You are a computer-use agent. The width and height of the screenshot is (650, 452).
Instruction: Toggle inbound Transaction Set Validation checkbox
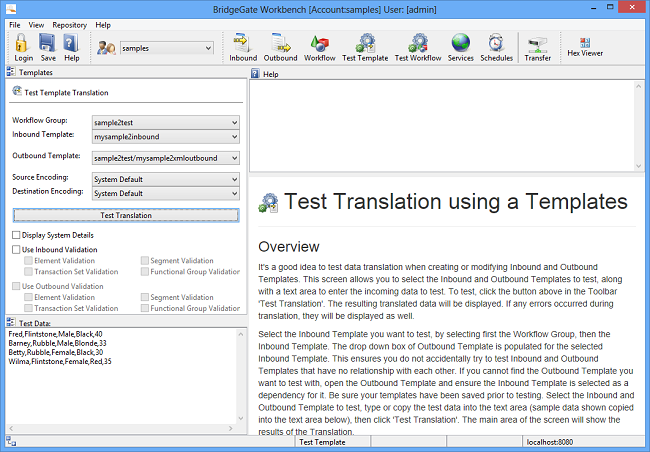coord(28,272)
